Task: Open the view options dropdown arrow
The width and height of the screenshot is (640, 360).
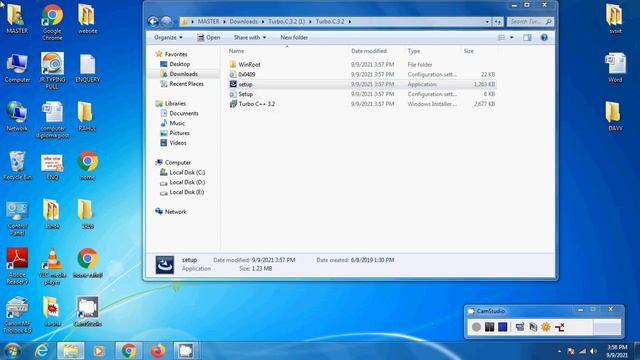Action: click(511, 38)
